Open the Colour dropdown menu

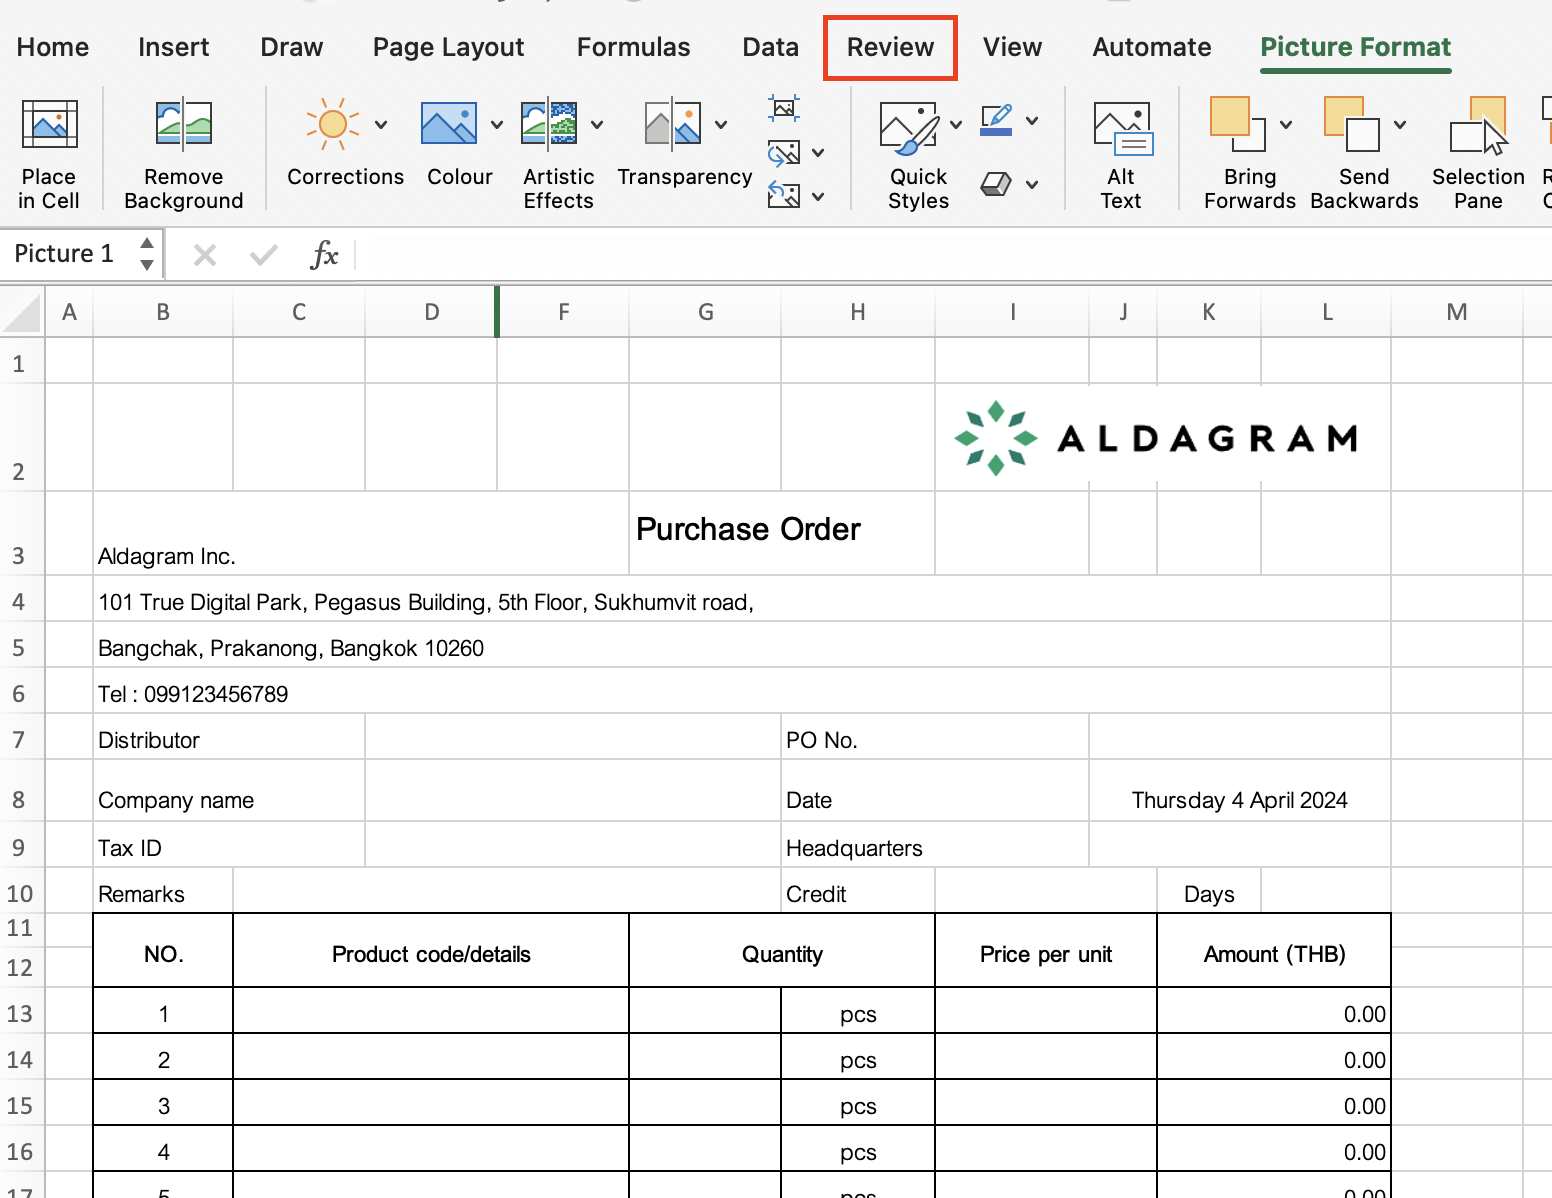coord(497,125)
